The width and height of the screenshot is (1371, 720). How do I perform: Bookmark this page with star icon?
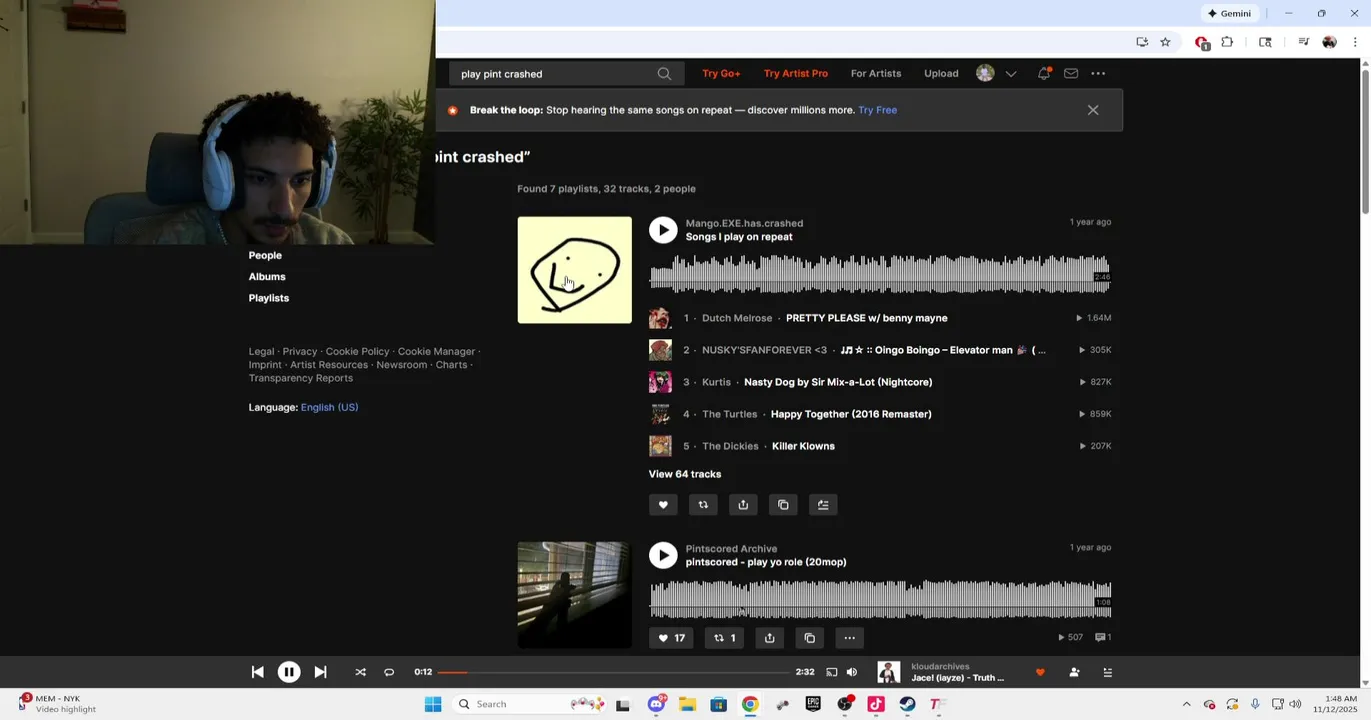[1165, 42]
